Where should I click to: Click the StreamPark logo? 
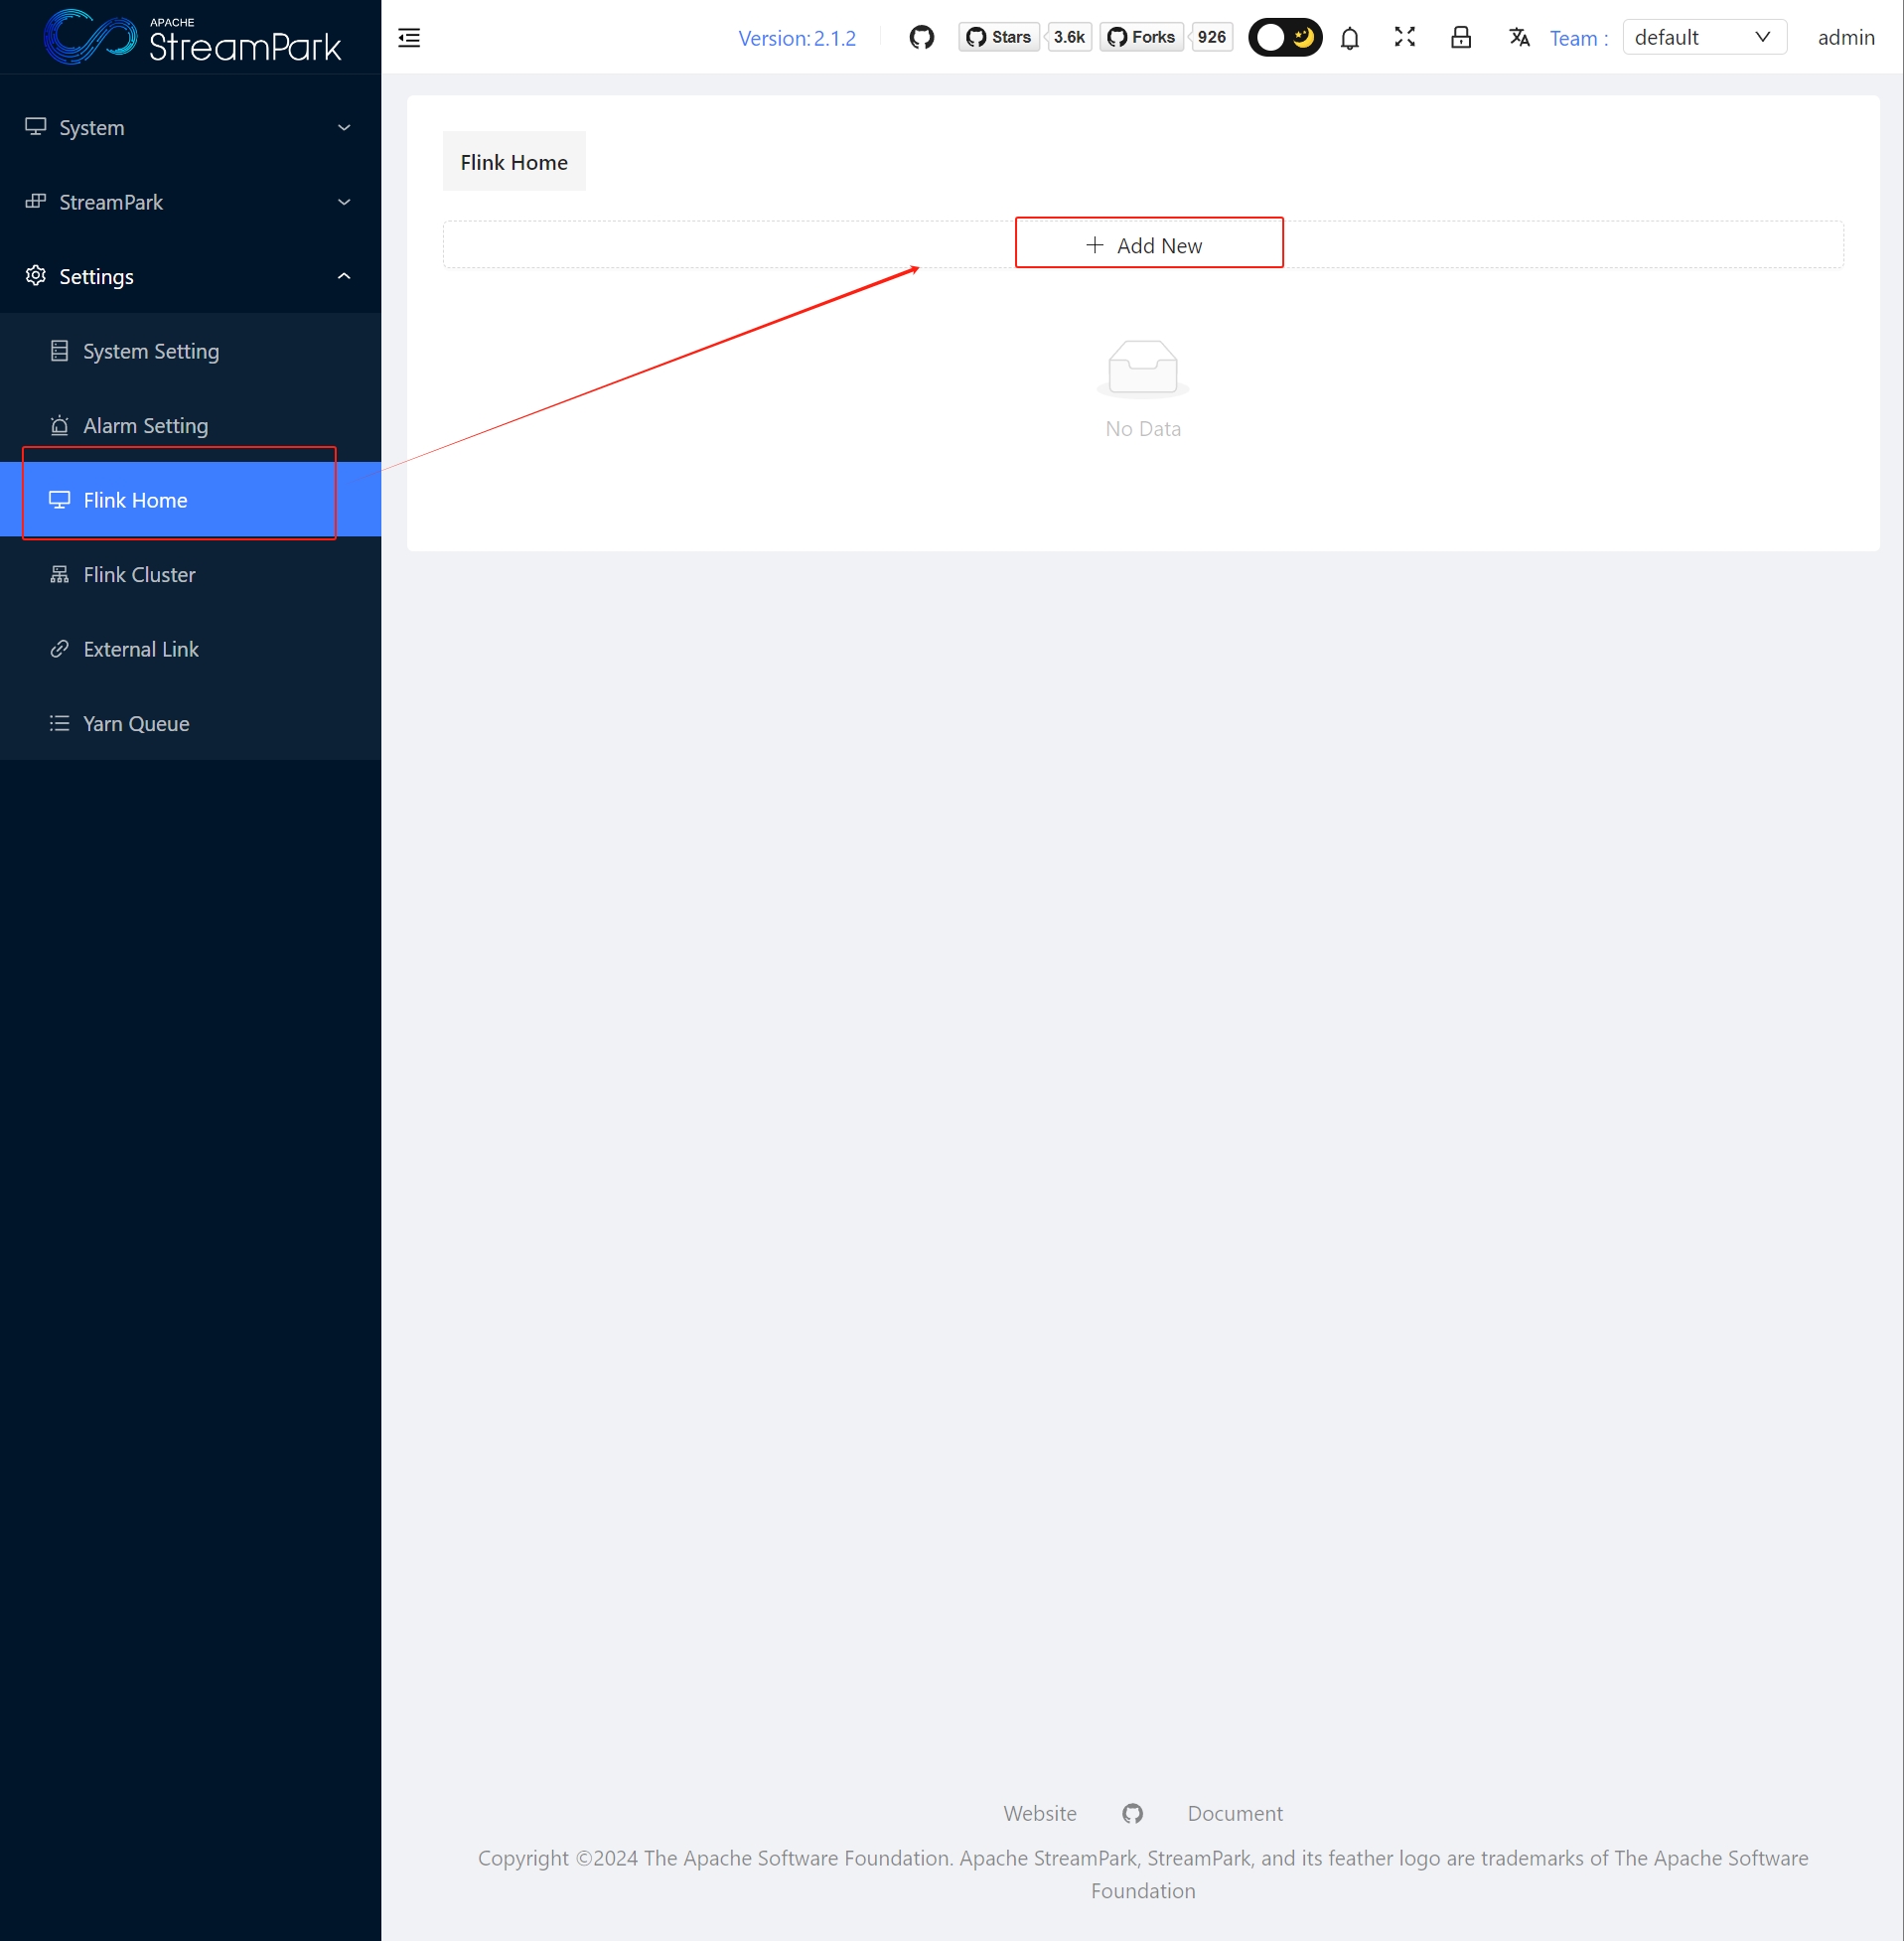pos(191,38)
